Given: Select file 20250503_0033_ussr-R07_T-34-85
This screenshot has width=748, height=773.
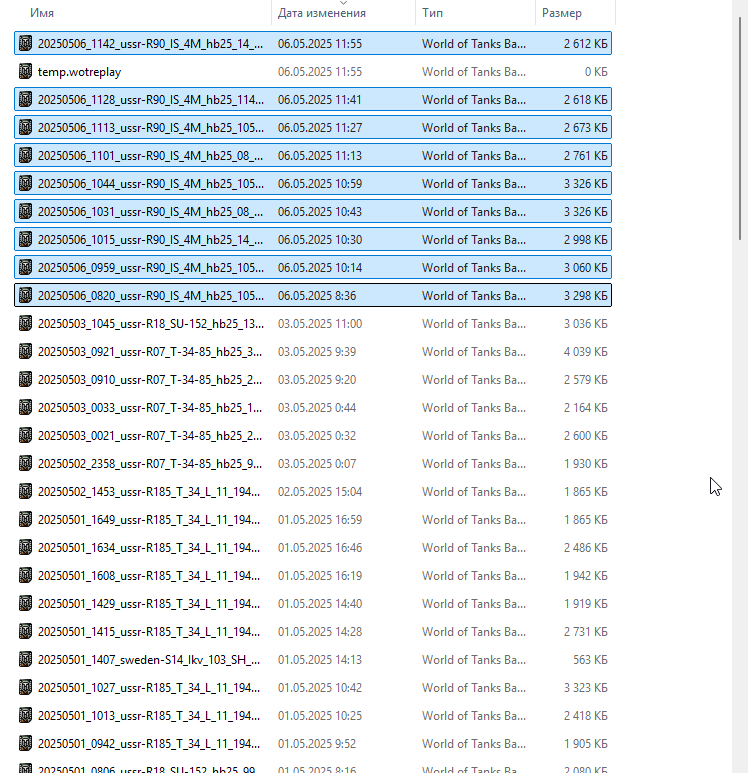Looking at the screenshot, I should [313, 408].
